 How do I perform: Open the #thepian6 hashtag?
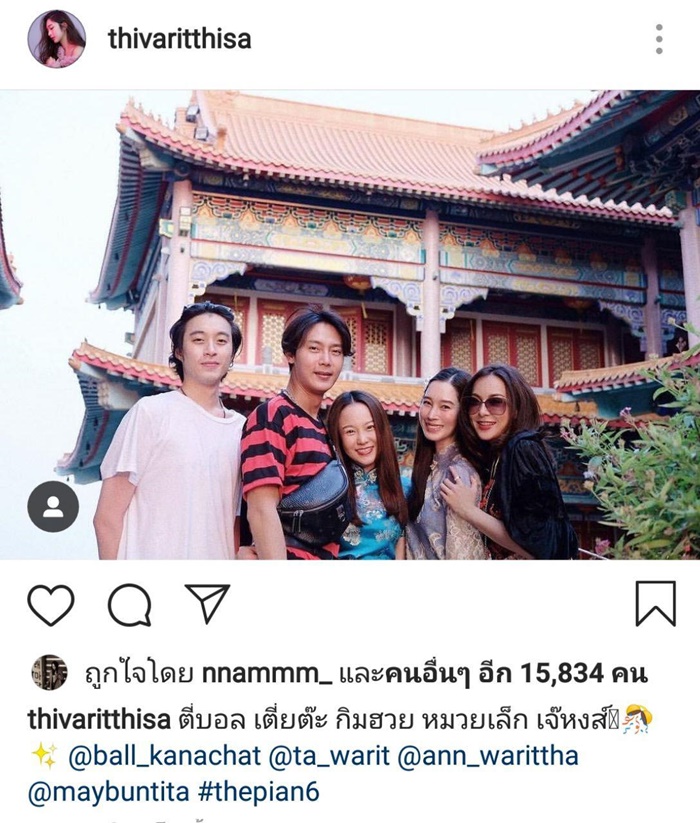coord(259,792)
